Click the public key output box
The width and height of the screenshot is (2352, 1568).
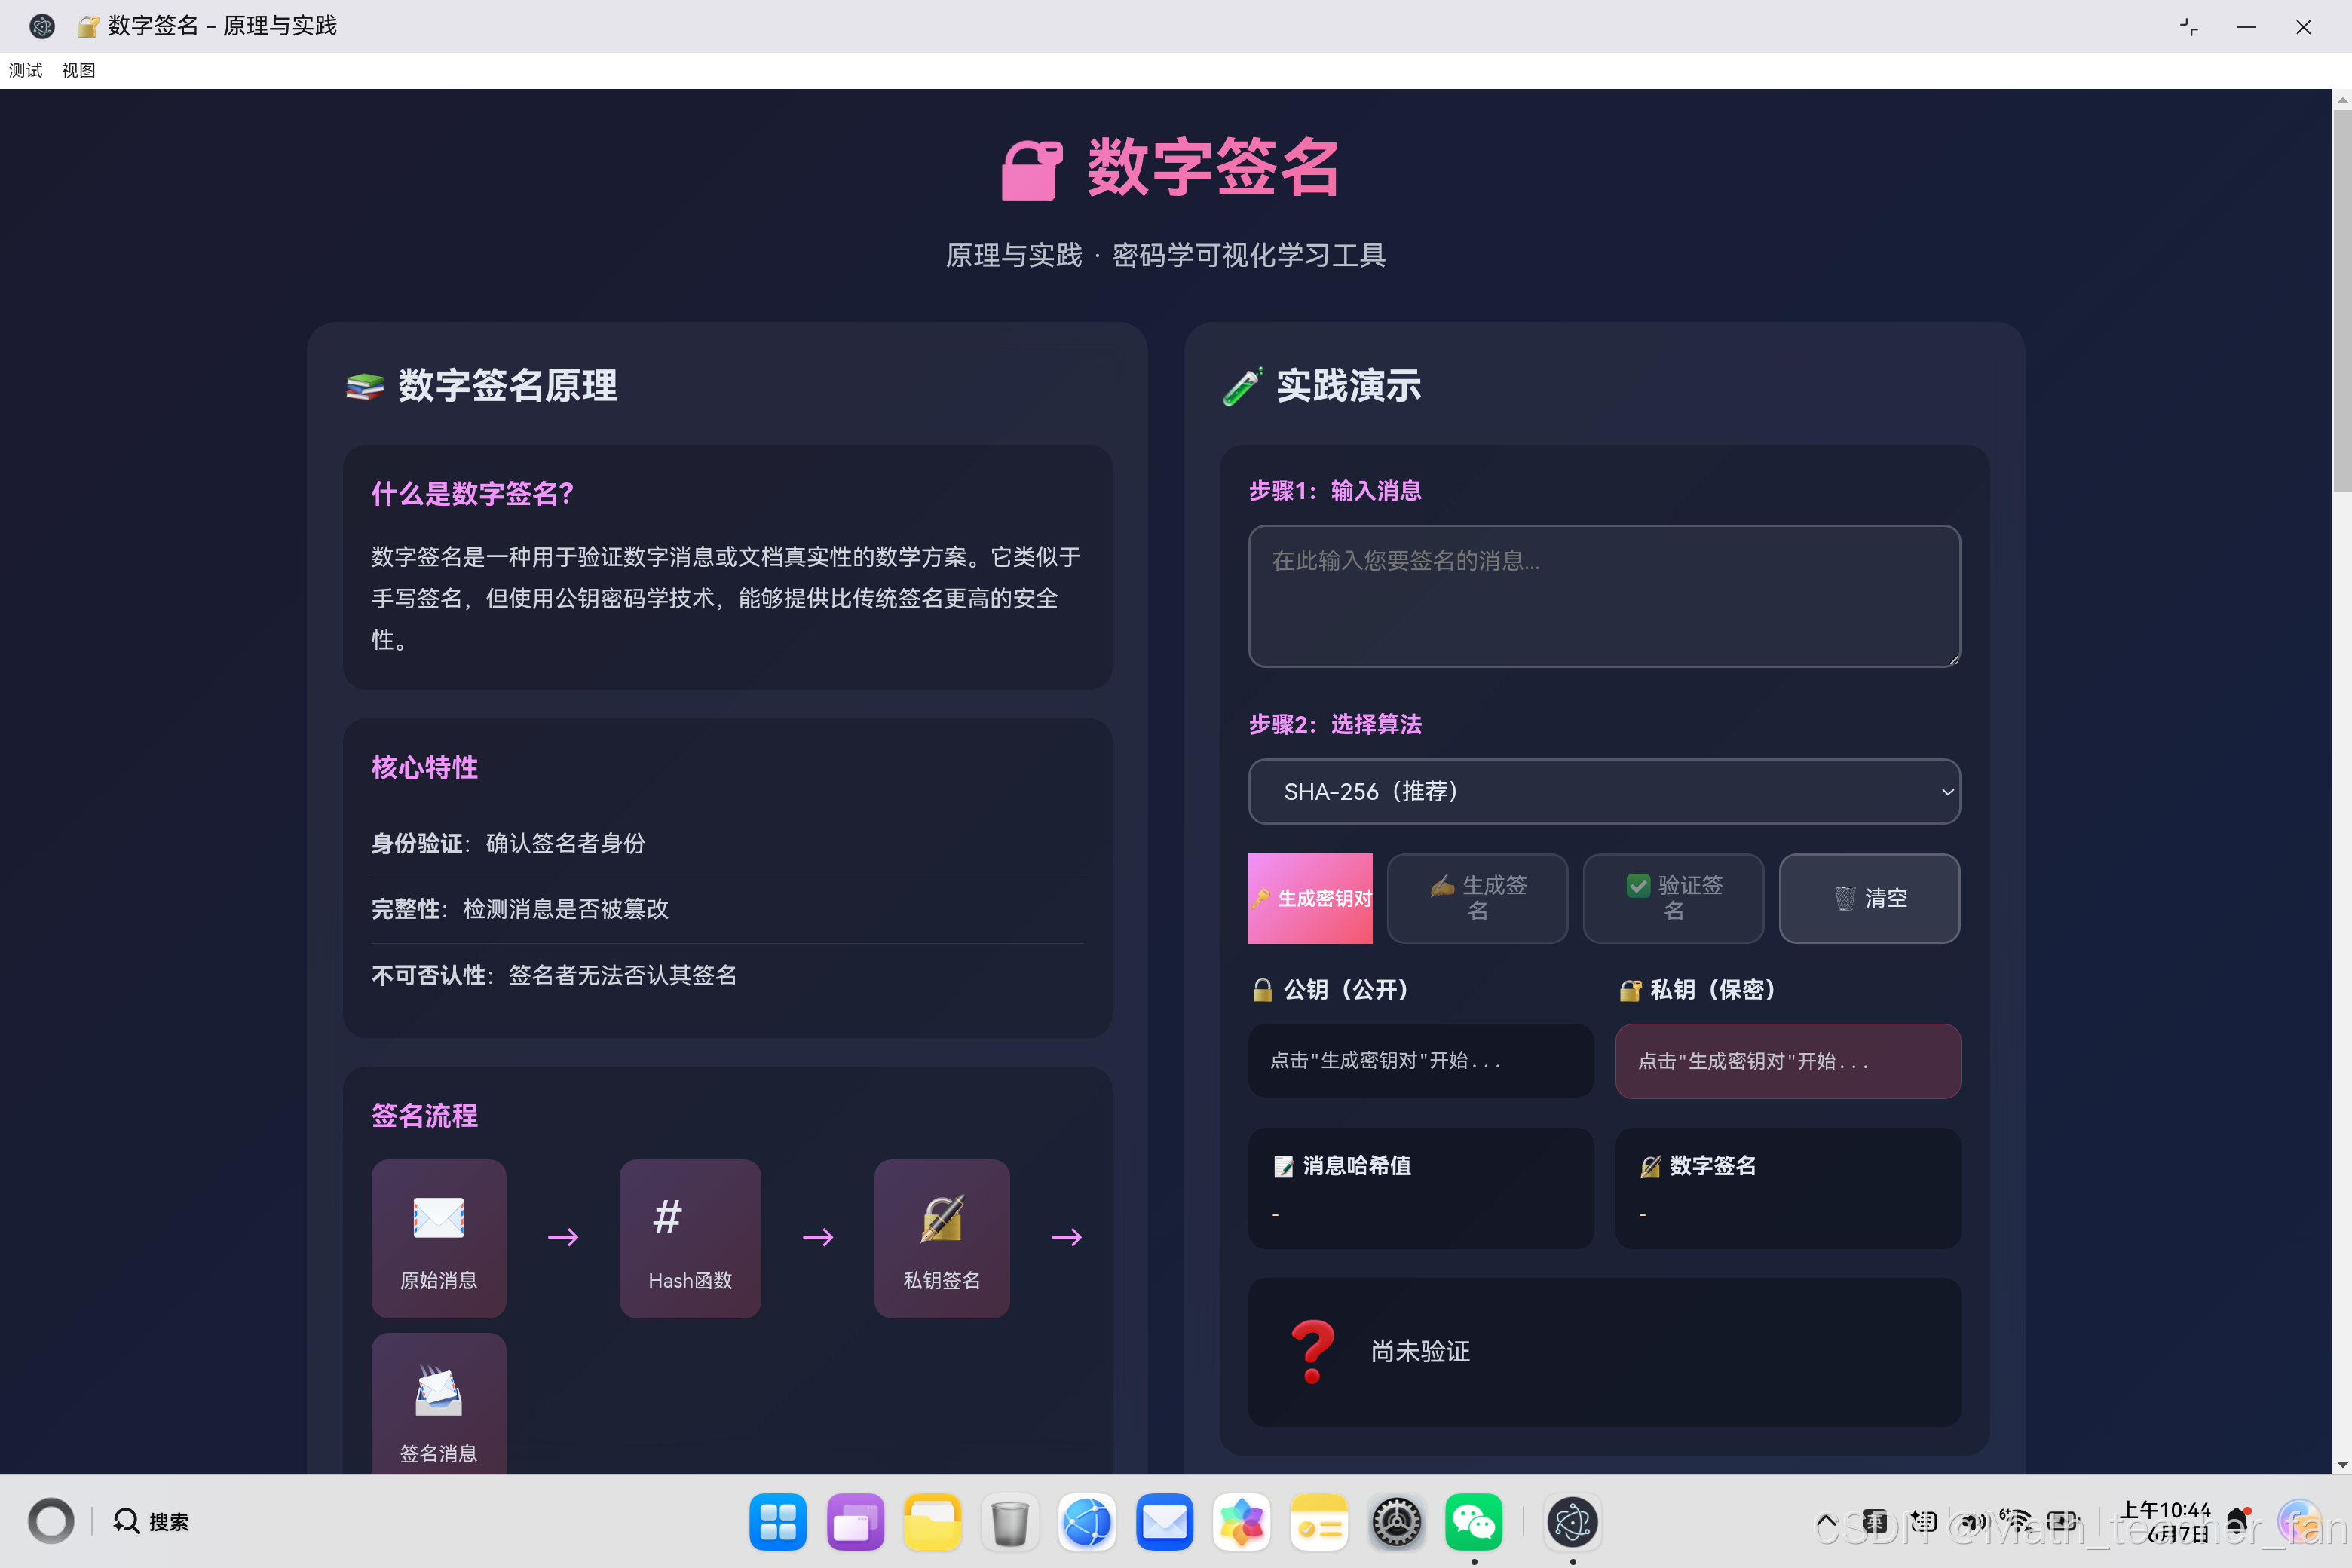point(1420,1060)
